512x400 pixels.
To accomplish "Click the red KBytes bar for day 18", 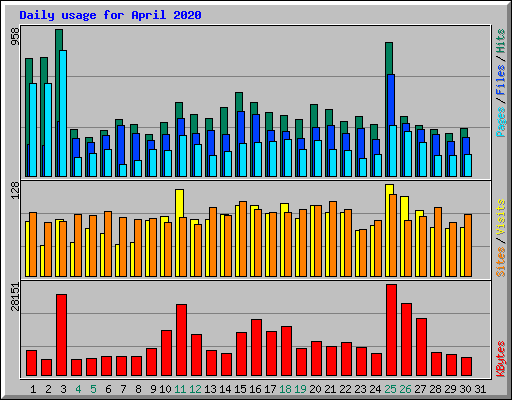I will pos(286,351).
